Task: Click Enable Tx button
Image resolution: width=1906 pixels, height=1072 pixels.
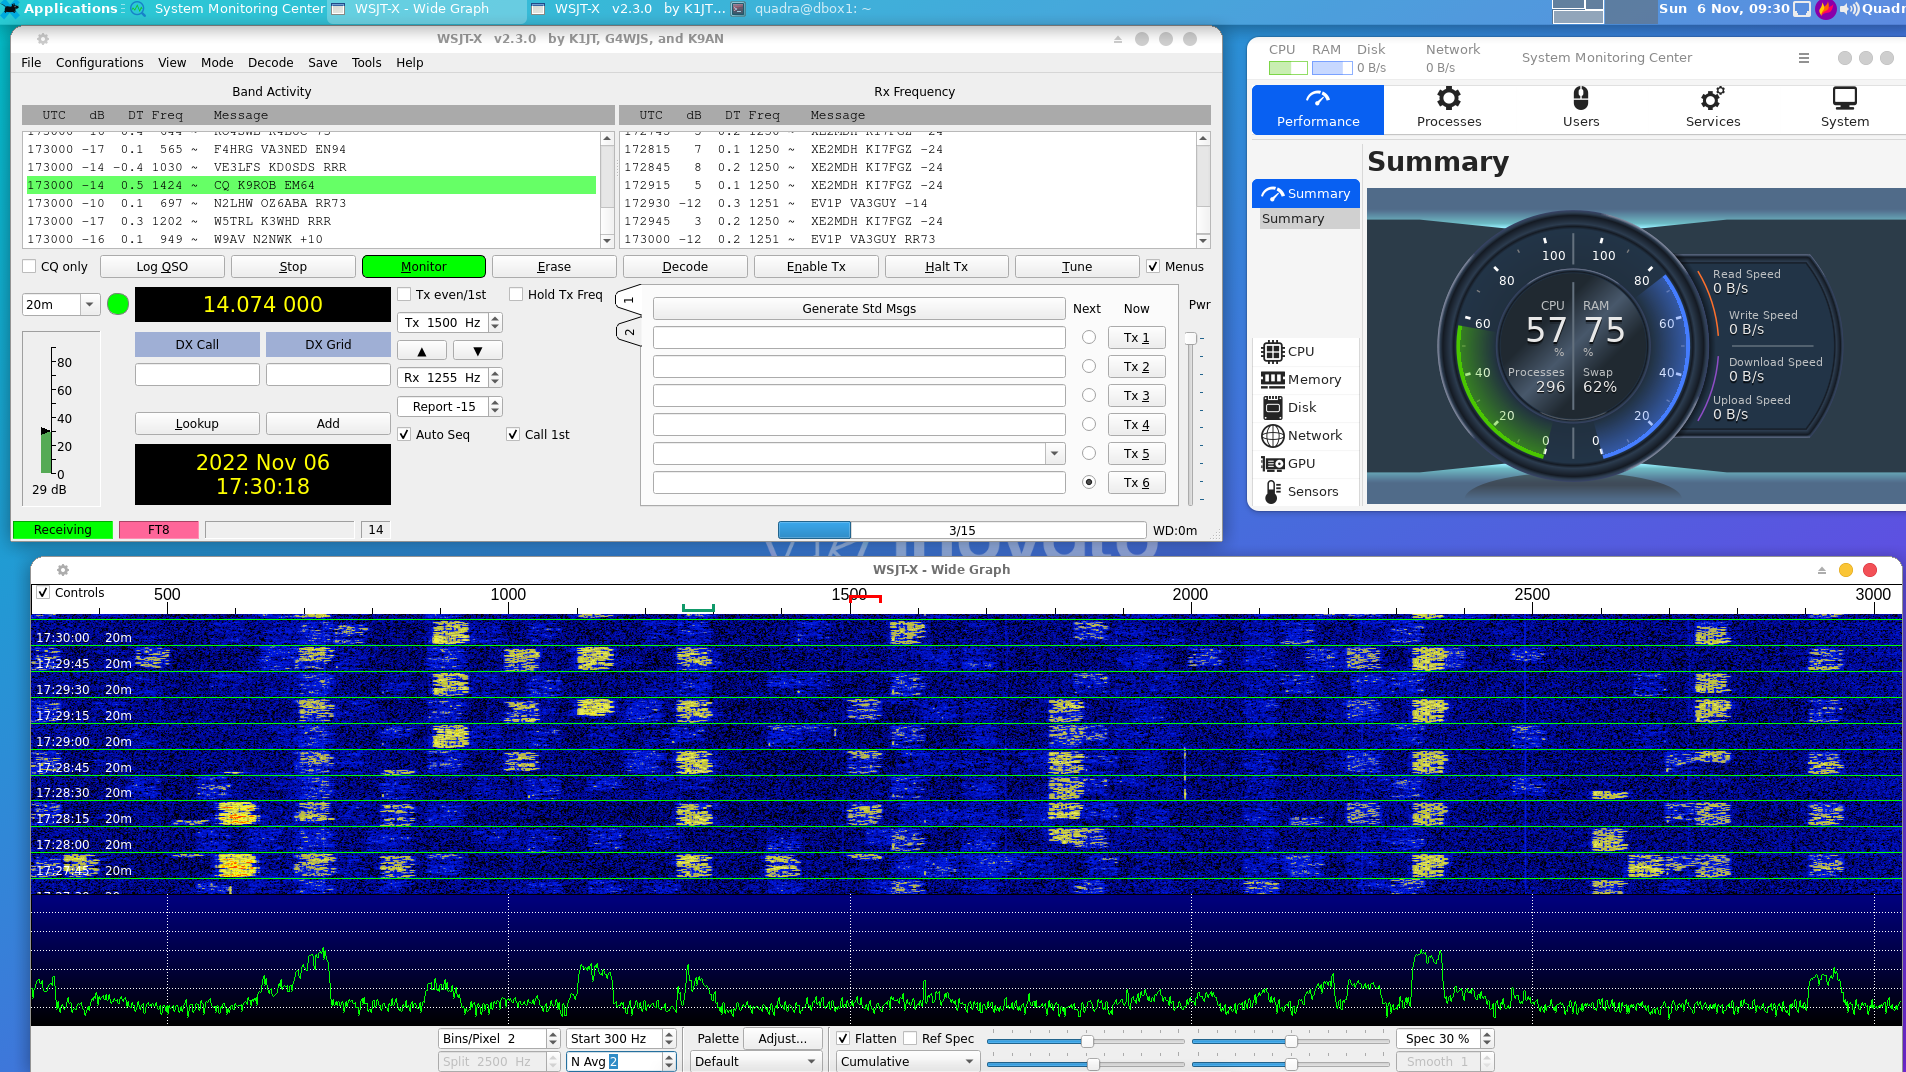Action: point(816,267)
